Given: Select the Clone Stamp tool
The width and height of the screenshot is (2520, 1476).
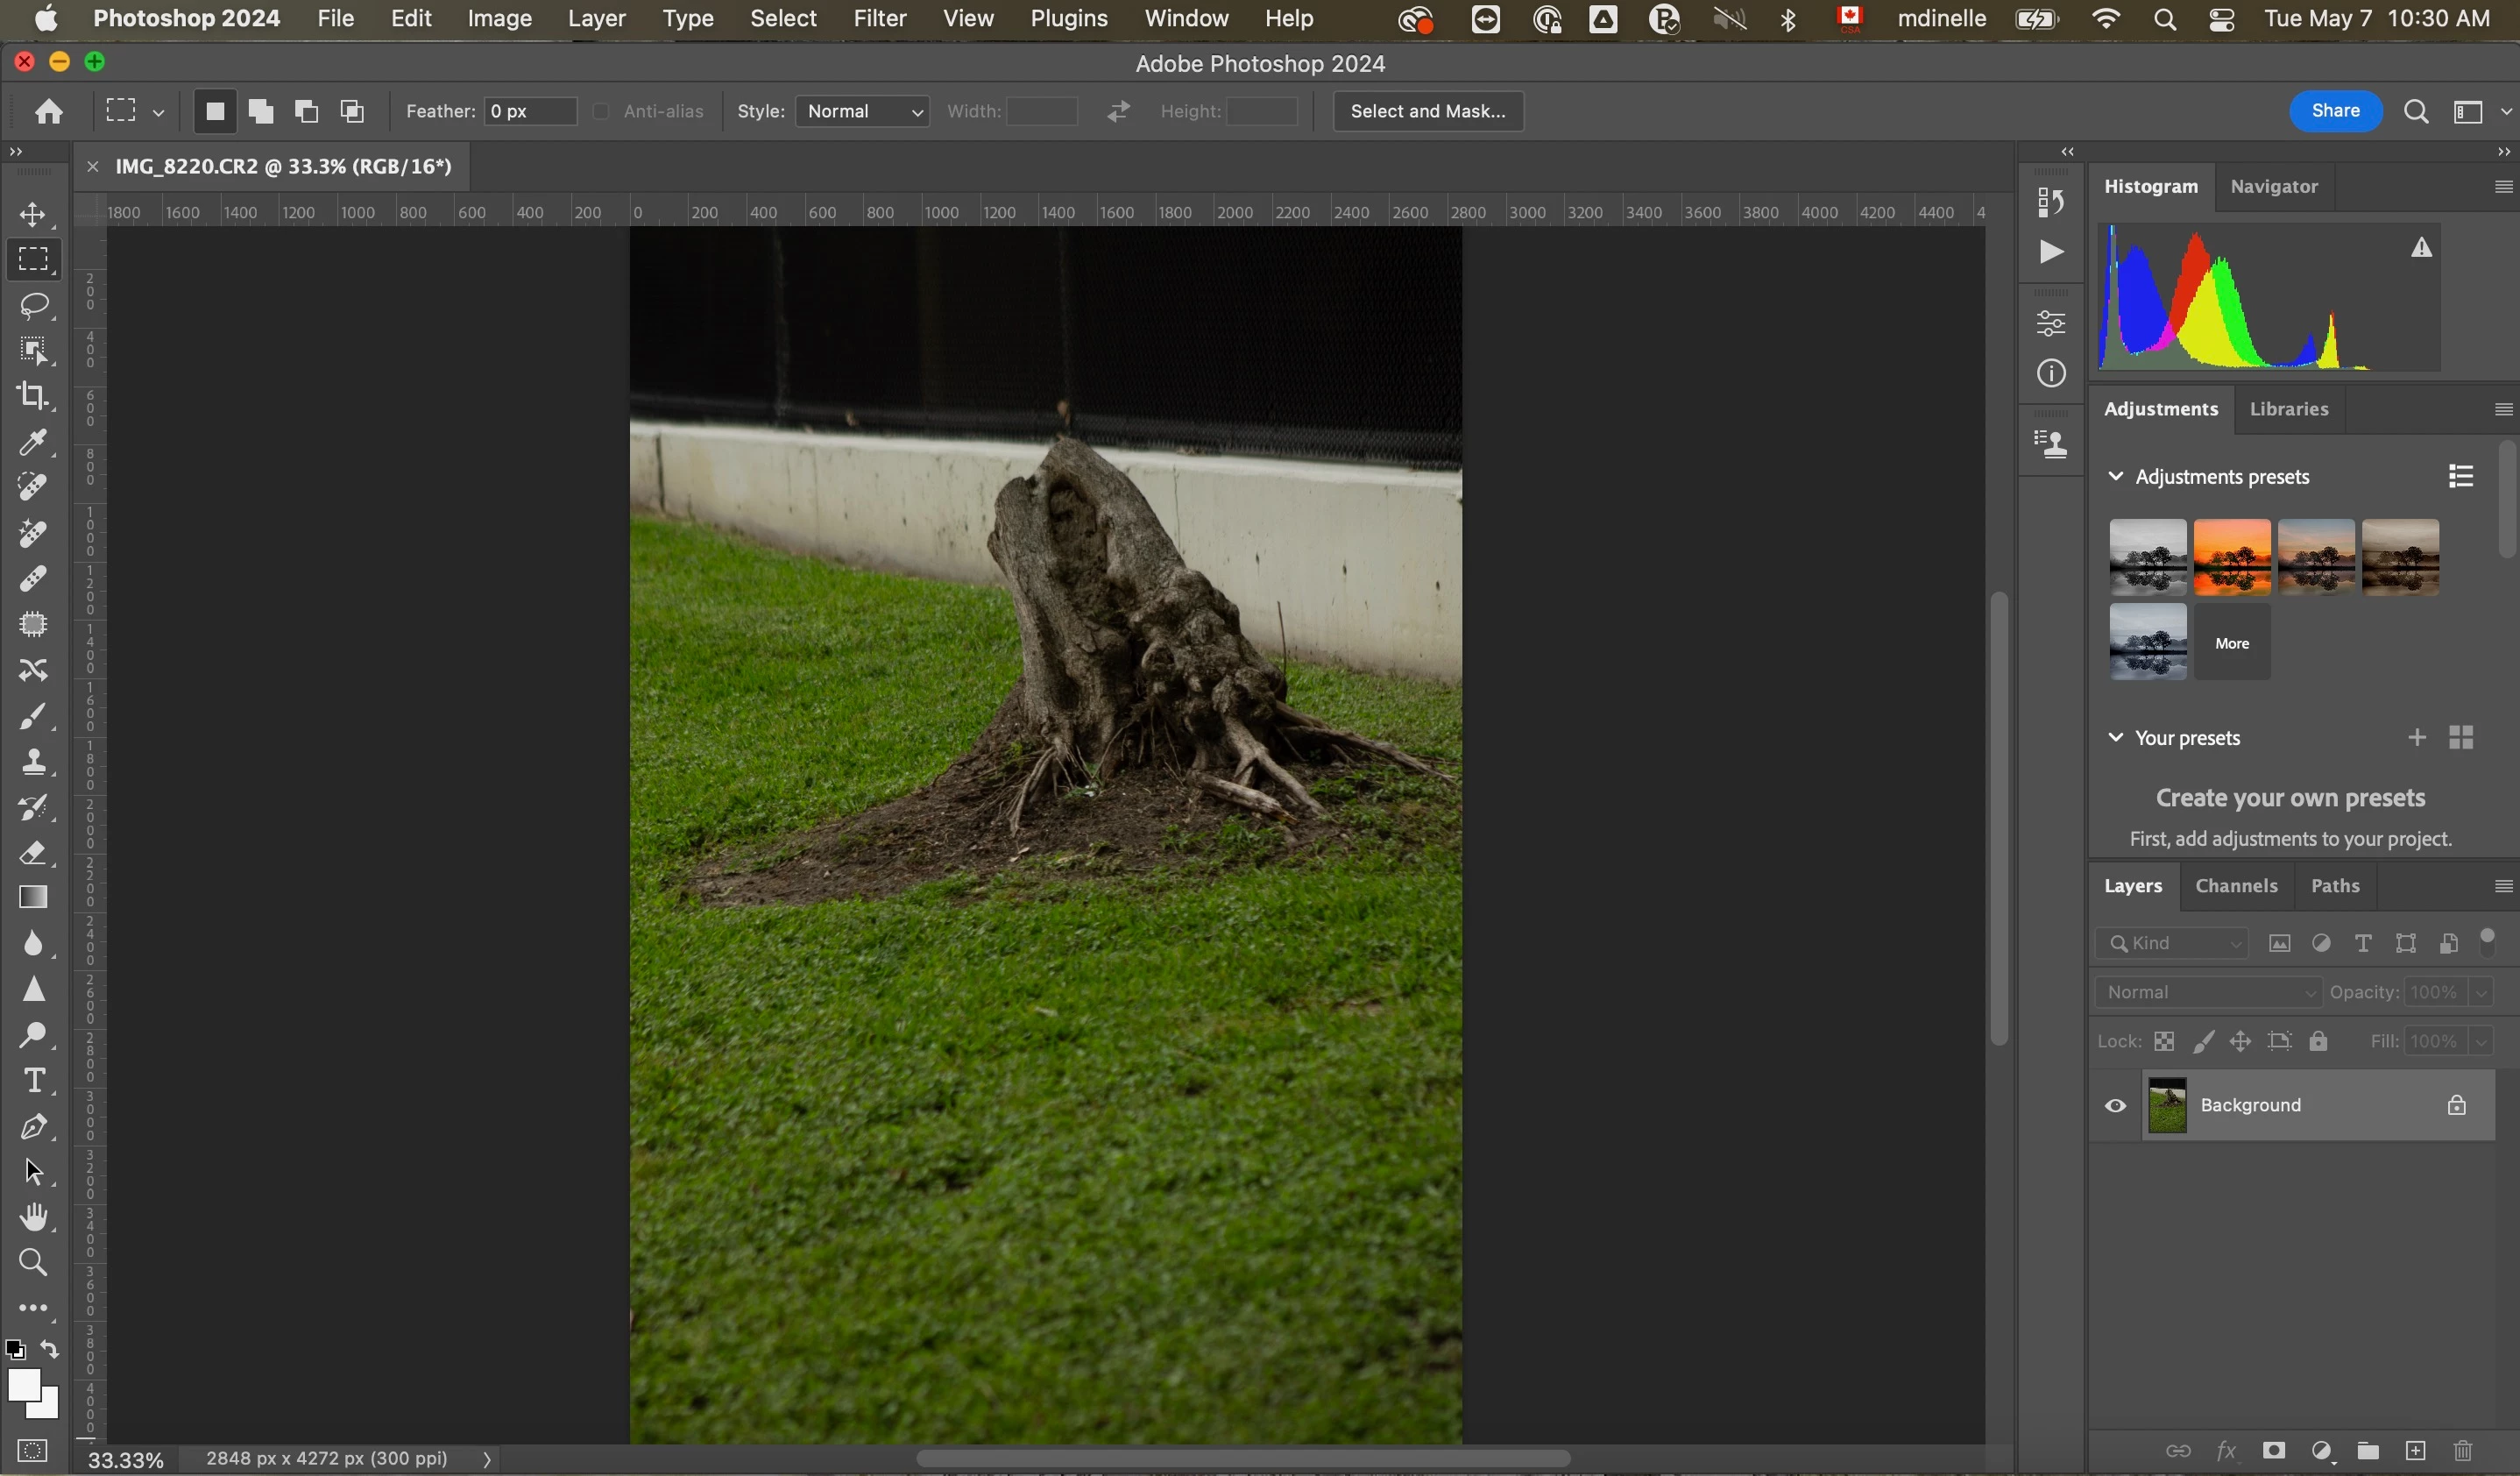Looking at the screenshot, I should (33, 762).
